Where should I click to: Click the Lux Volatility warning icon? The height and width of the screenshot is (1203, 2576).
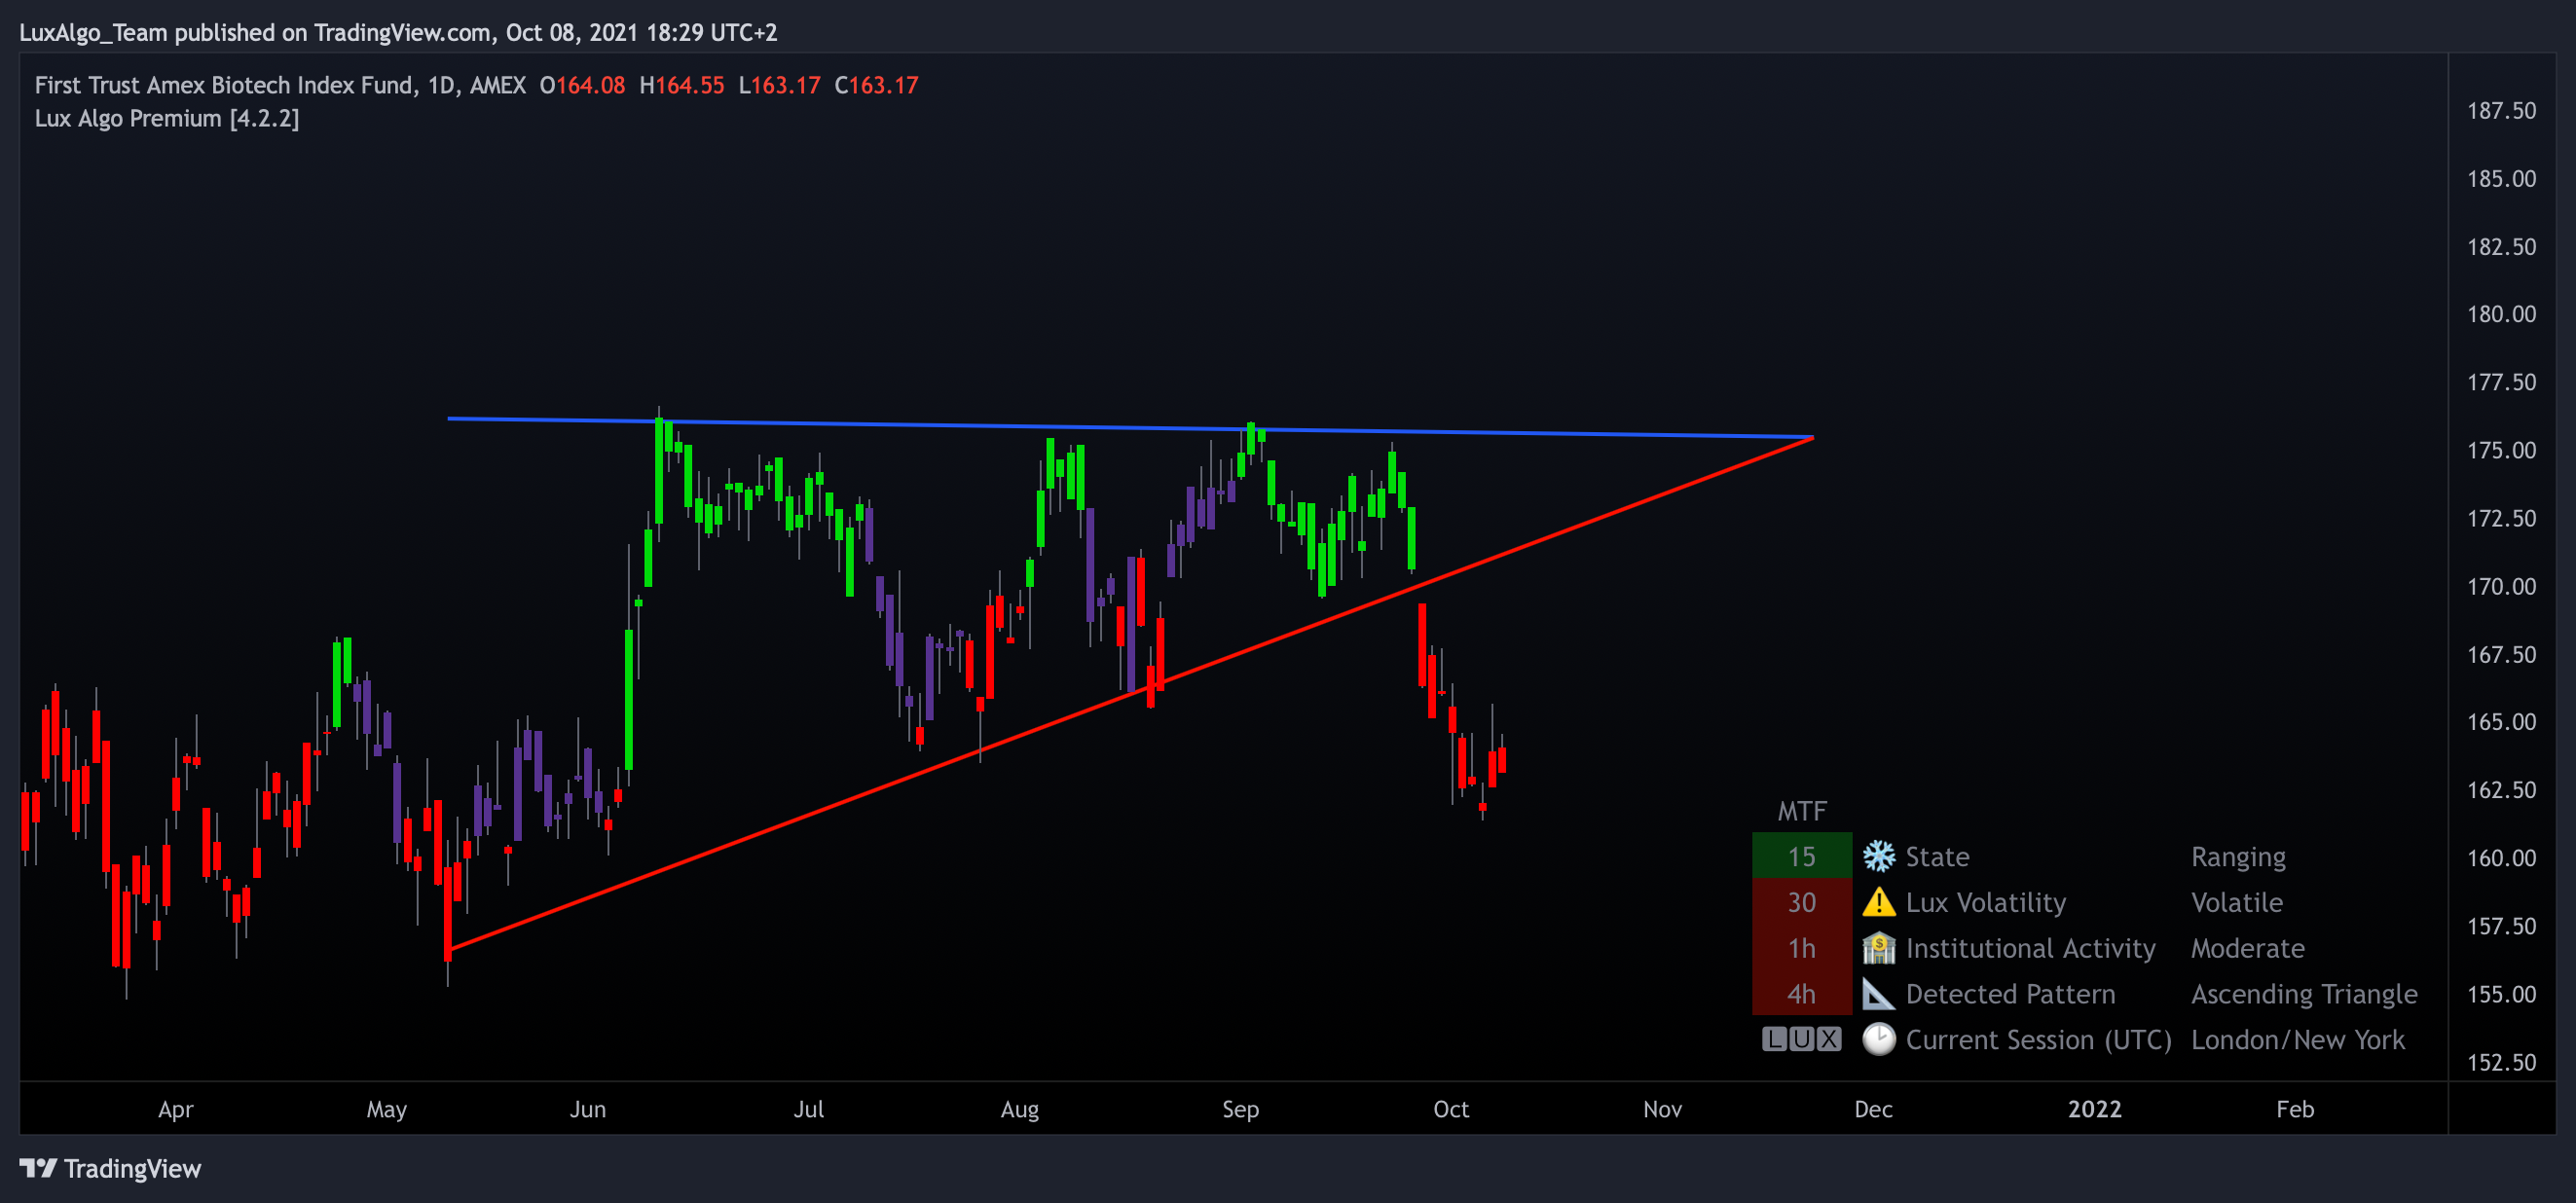[x=1879, y=902]
